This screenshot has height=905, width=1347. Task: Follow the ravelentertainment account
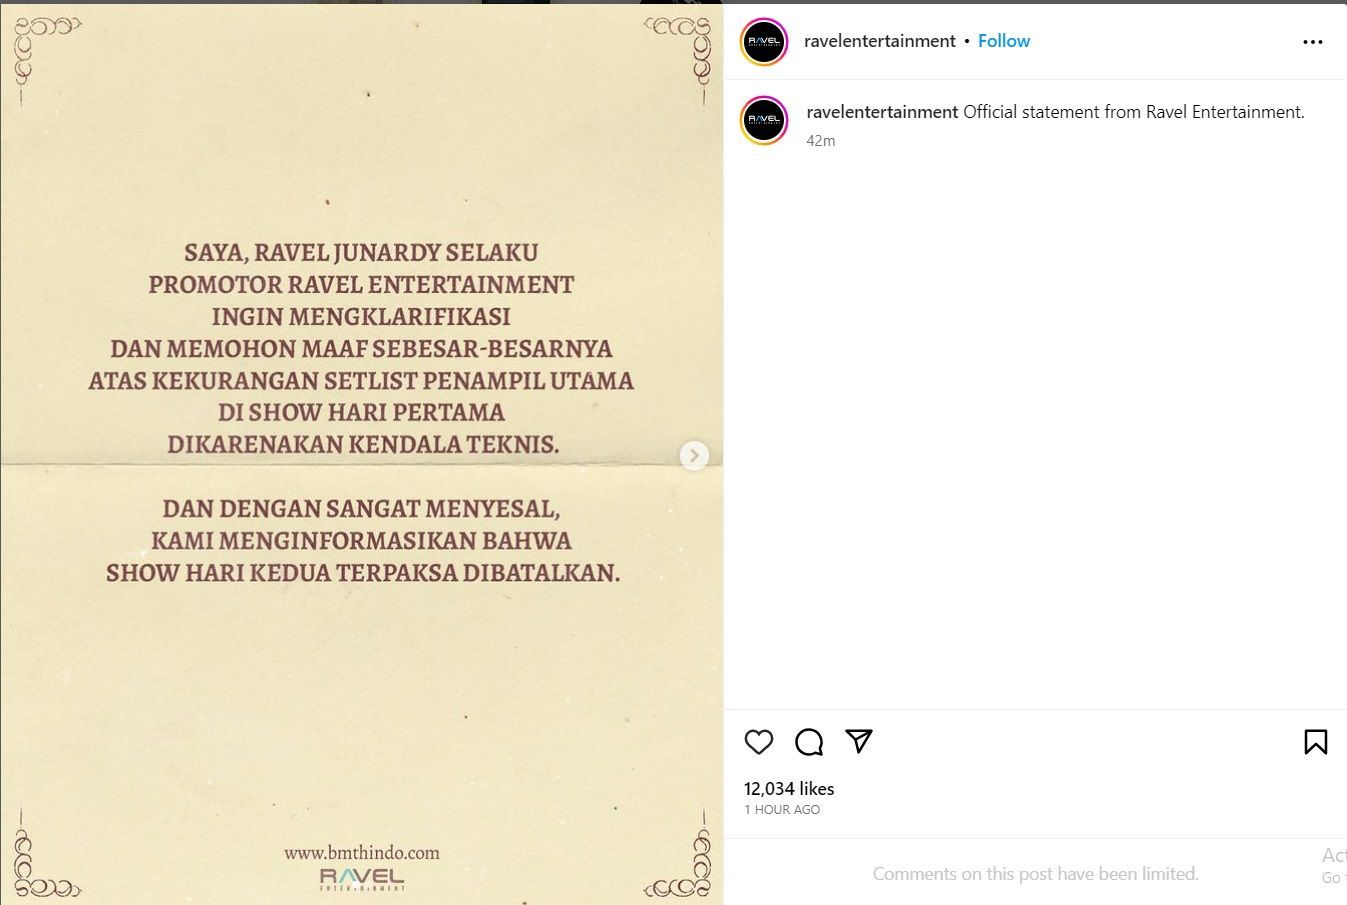(x=1004, y=41)
